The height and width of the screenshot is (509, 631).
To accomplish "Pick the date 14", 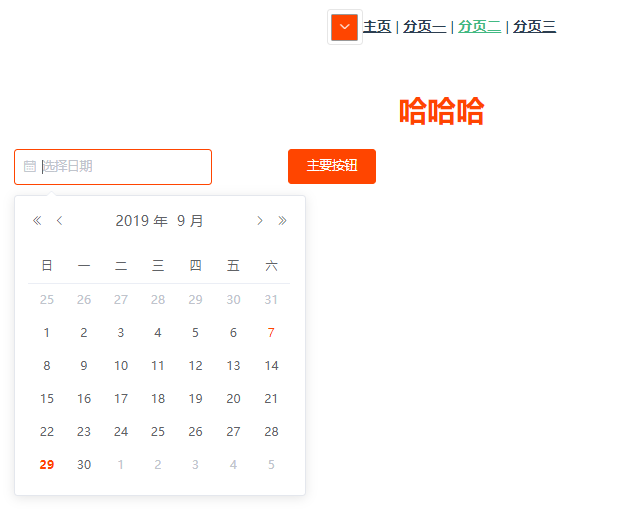I will tap(271, 366).
